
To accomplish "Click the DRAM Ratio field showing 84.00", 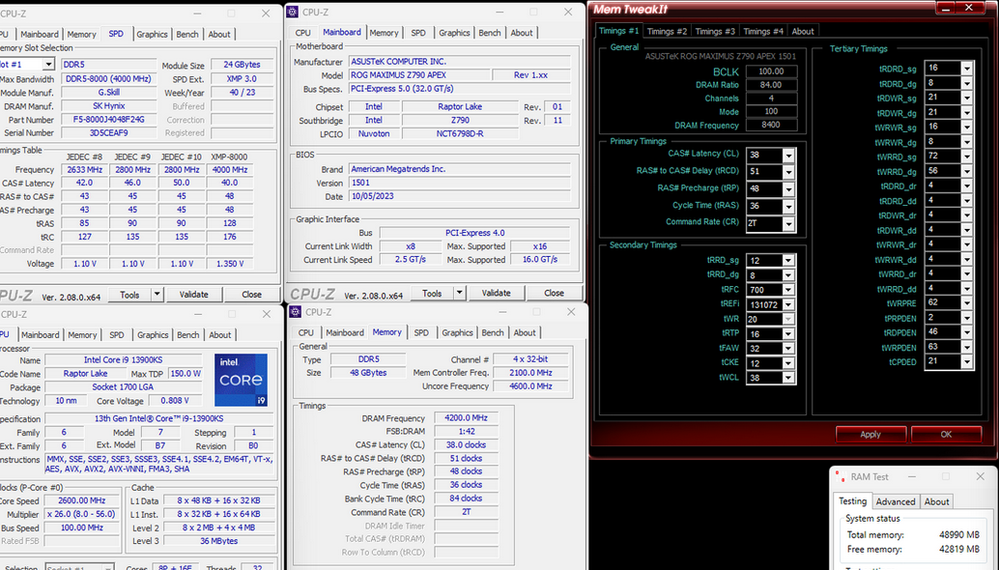I will click(x=771, y=85).
